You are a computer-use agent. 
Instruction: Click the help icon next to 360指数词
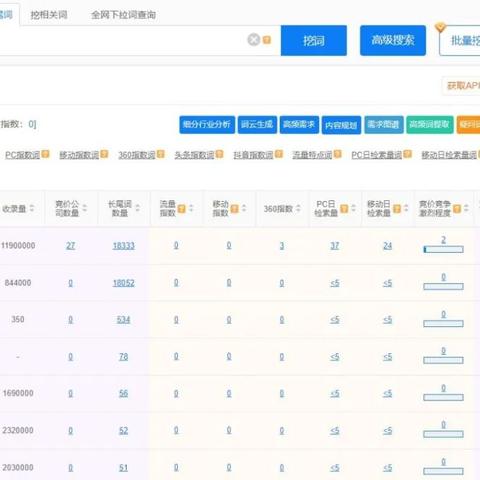[161, 154]
